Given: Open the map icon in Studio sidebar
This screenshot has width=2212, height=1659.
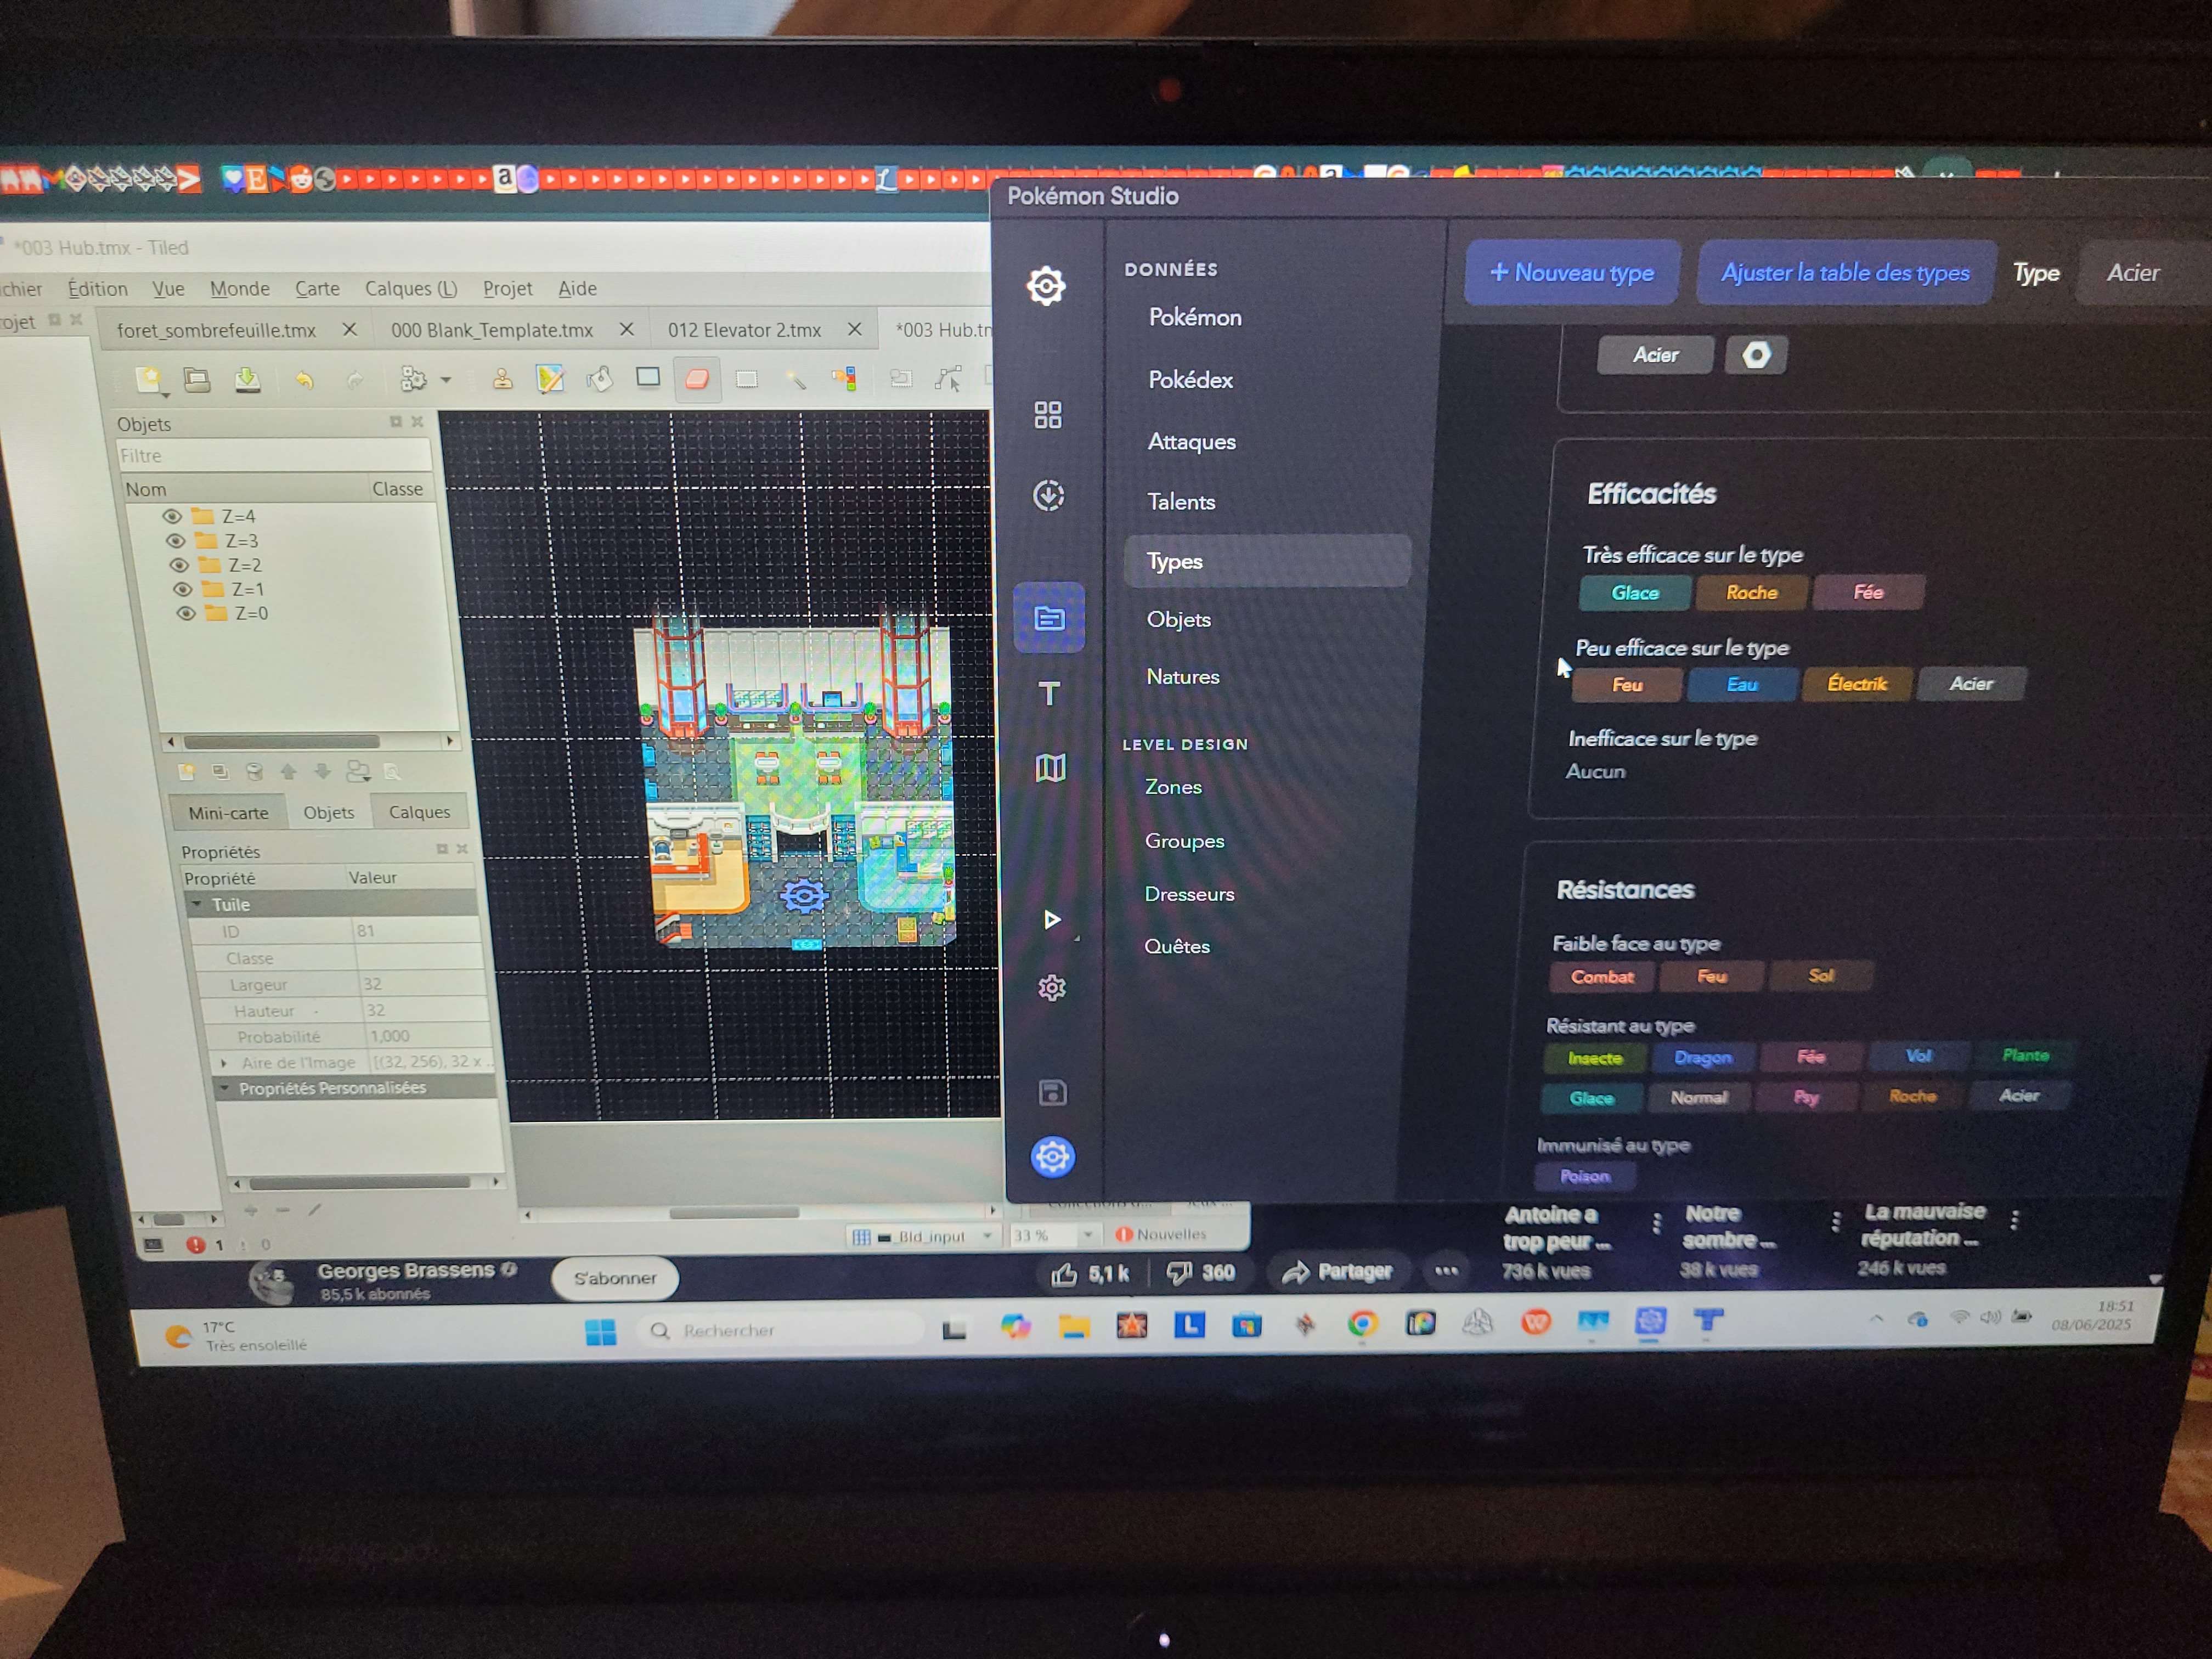Looking at the screenshot, I should click(x=1050, y=768).
